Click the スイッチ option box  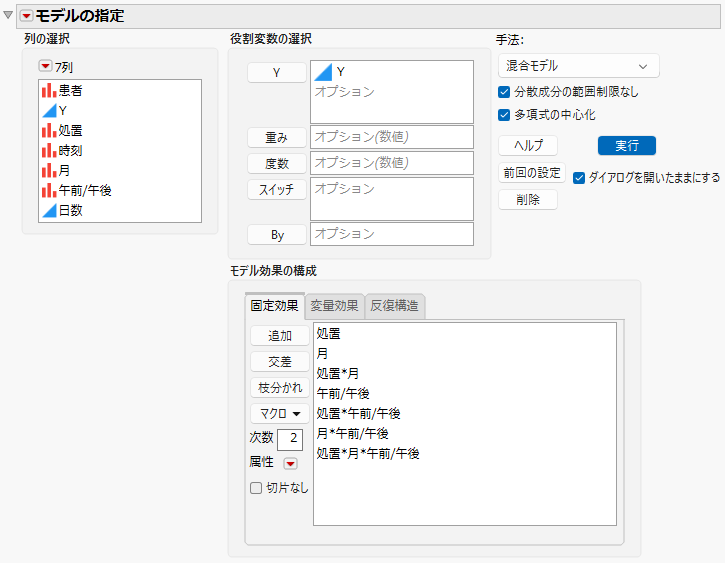pos(392,199)
